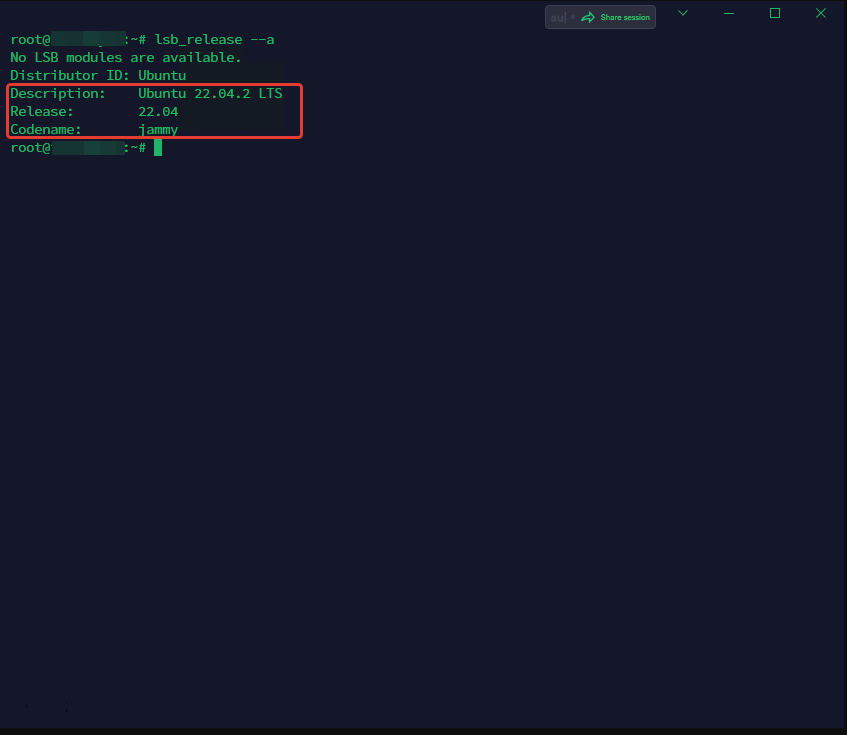Click the Release value '22.04'
The image size is (847, 735).
coord(158,111)
